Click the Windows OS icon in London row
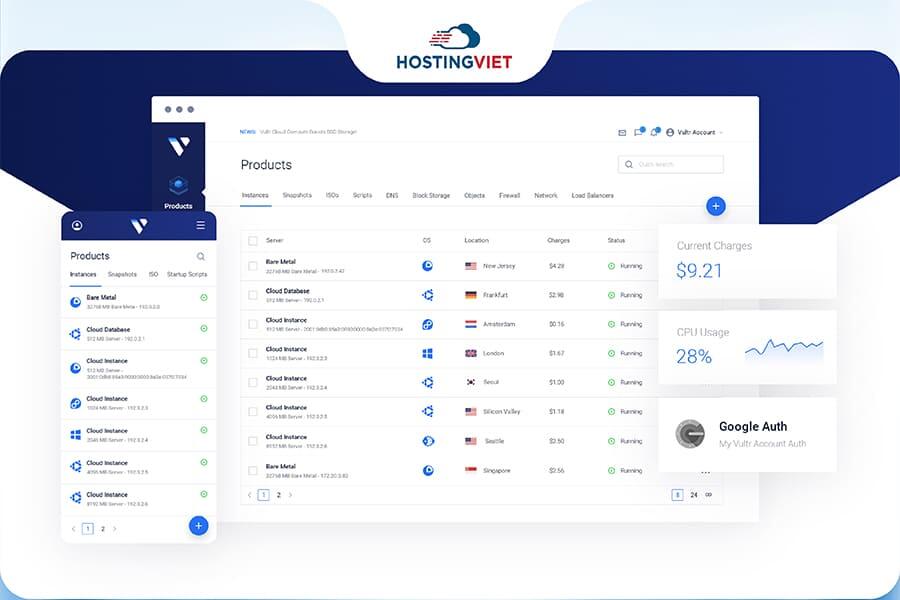The image size is (900, 600). pyautogui.click(x=428, y=354)
